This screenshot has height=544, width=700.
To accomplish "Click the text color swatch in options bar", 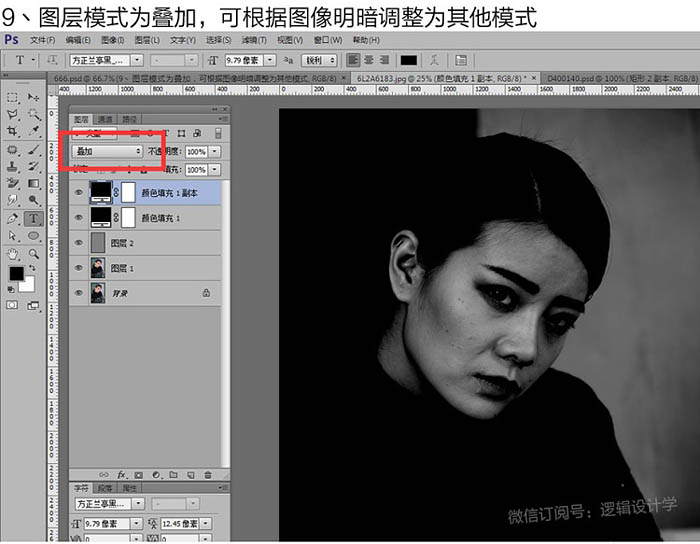I will tap(408, 60).
